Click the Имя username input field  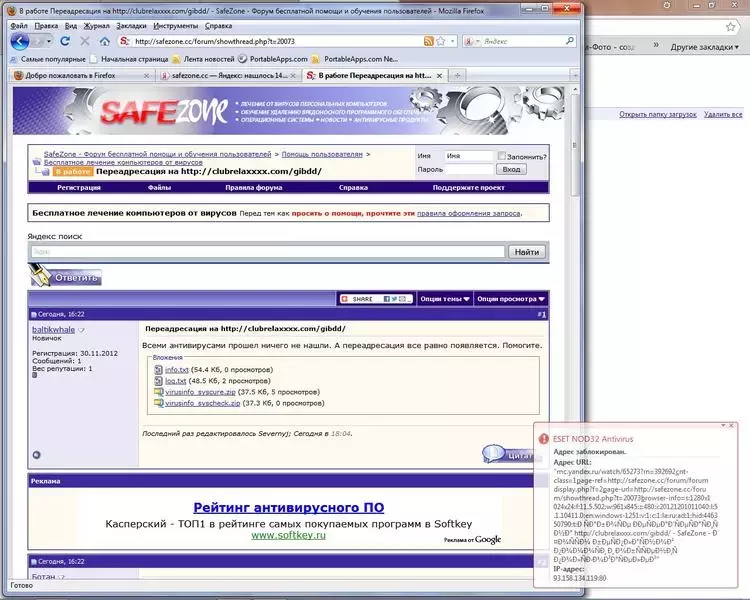[x=468, y=156]
